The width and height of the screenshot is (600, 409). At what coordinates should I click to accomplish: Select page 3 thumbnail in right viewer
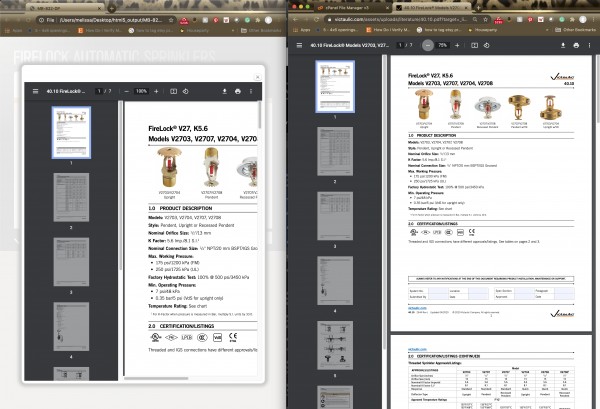(335, 216)
